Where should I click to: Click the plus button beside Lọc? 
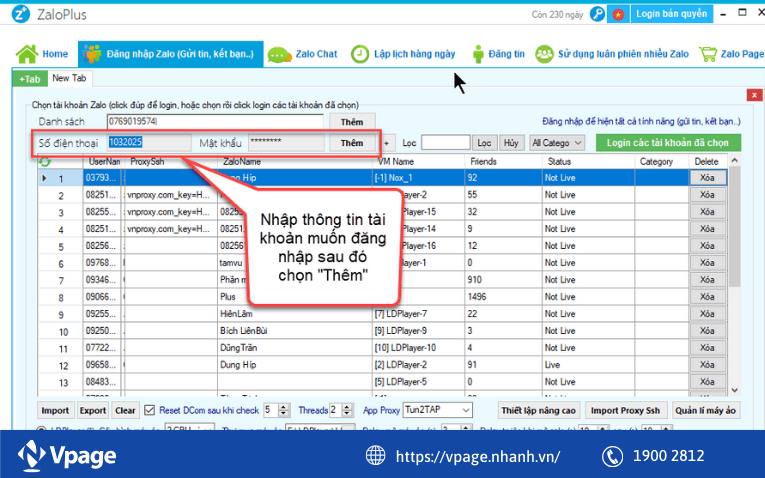[x=386, y=143]
